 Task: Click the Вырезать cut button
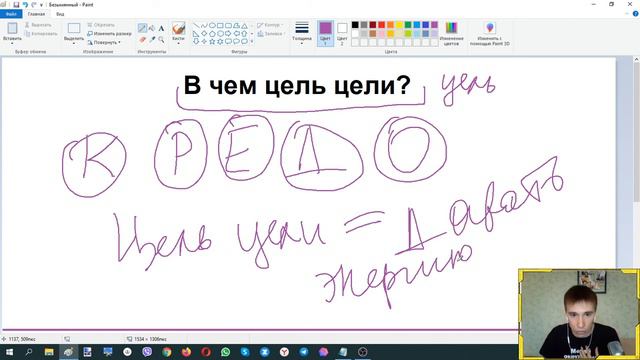[x=38, y=25]
